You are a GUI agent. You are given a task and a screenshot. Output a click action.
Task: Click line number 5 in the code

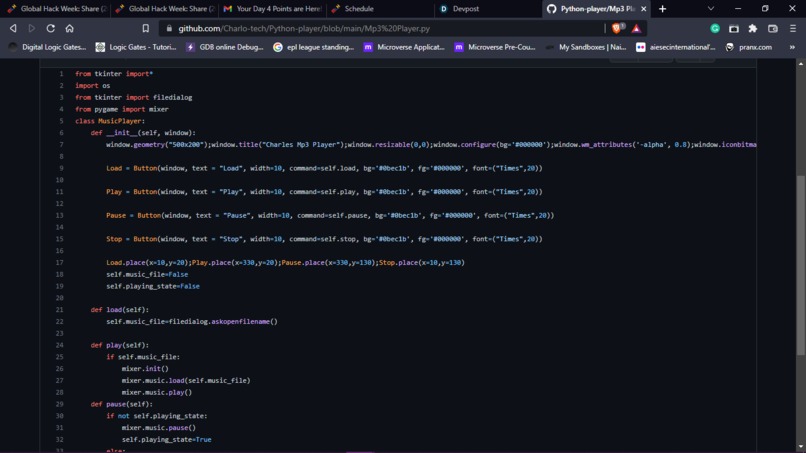[x=61, y=121]
